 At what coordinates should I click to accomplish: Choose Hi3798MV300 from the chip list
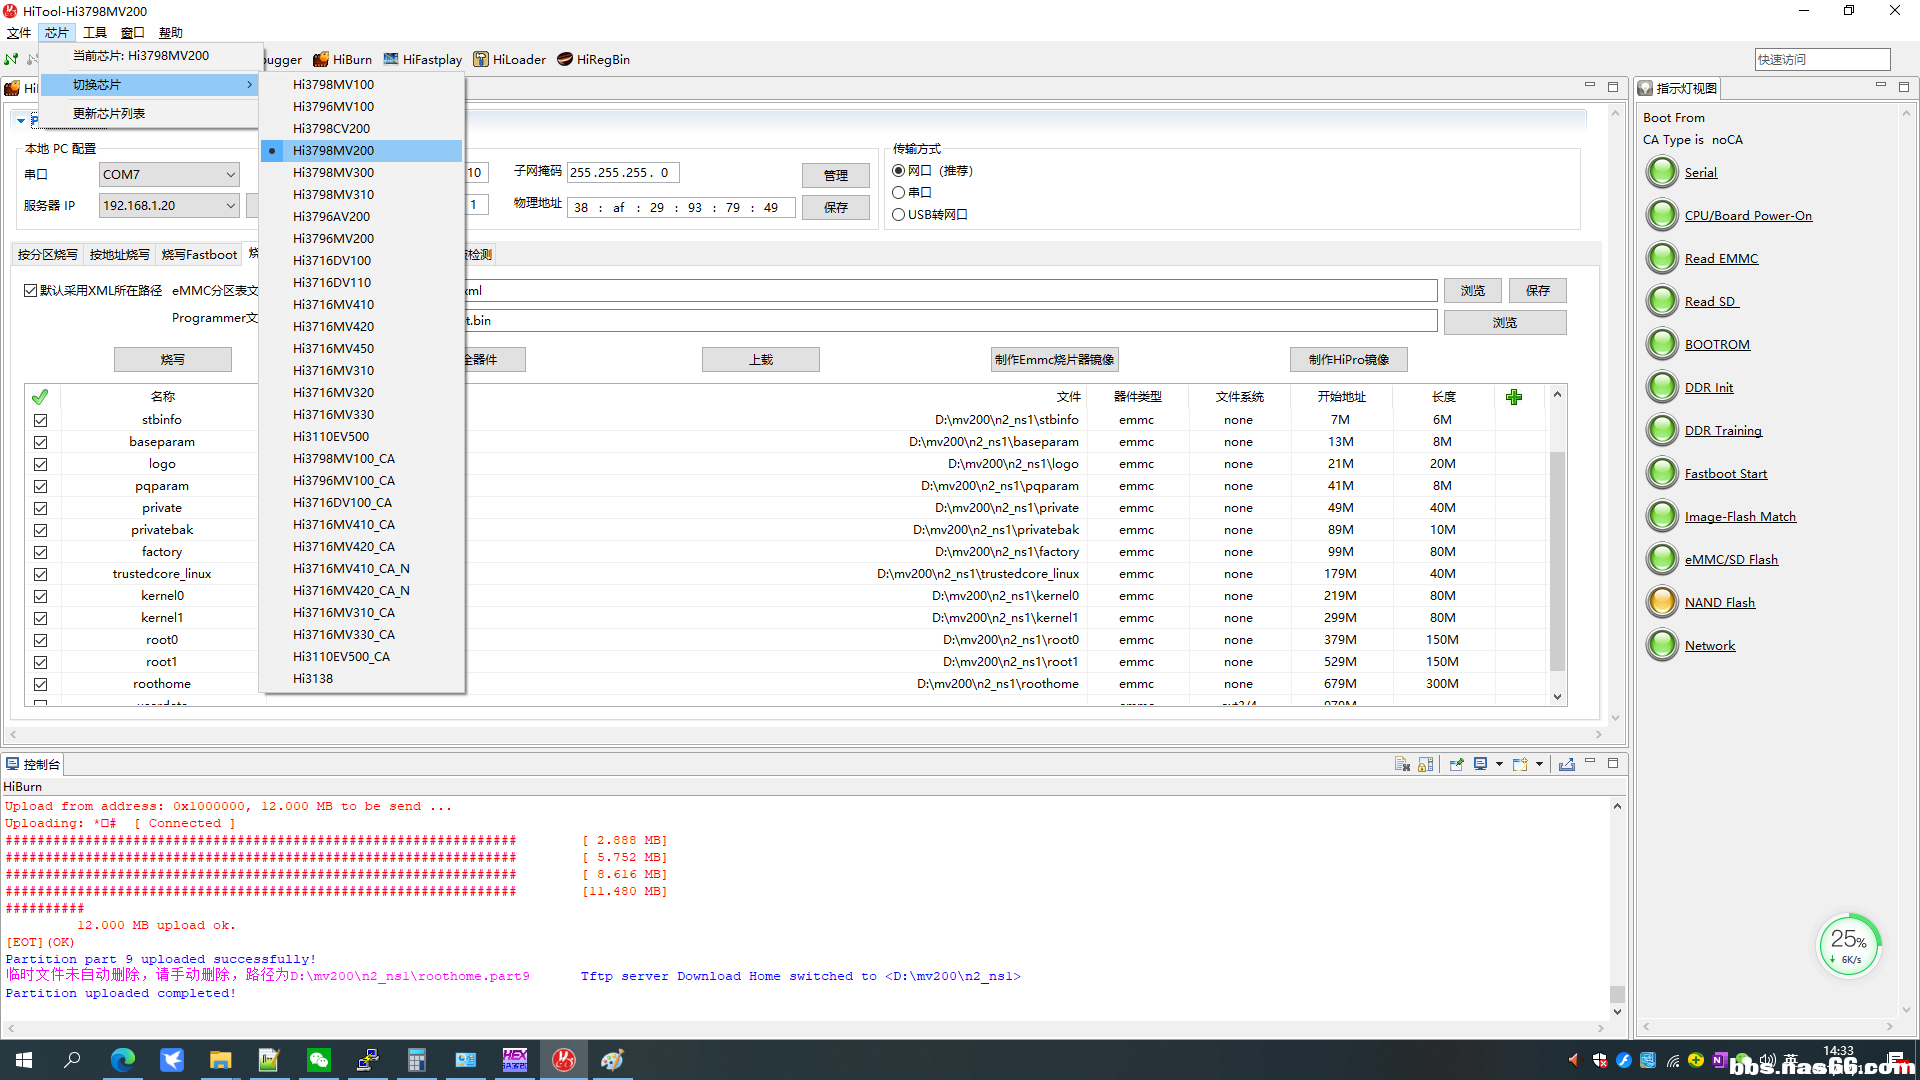click(x=333, y=172)
